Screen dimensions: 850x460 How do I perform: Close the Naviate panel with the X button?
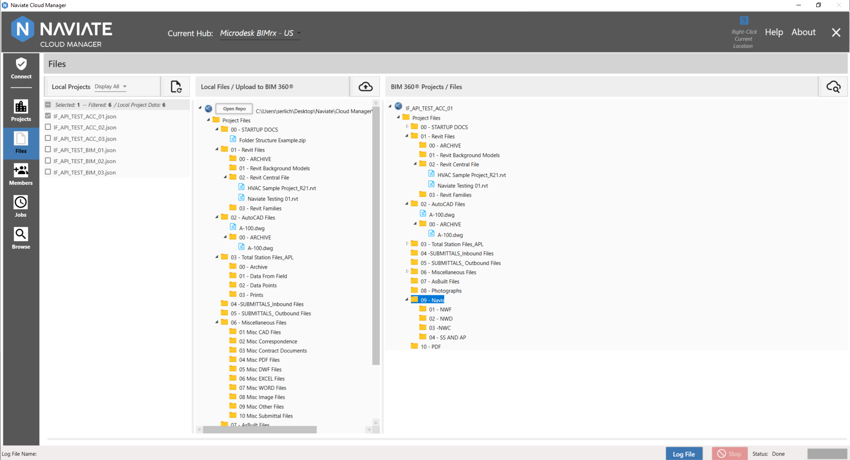click(836, 33)
